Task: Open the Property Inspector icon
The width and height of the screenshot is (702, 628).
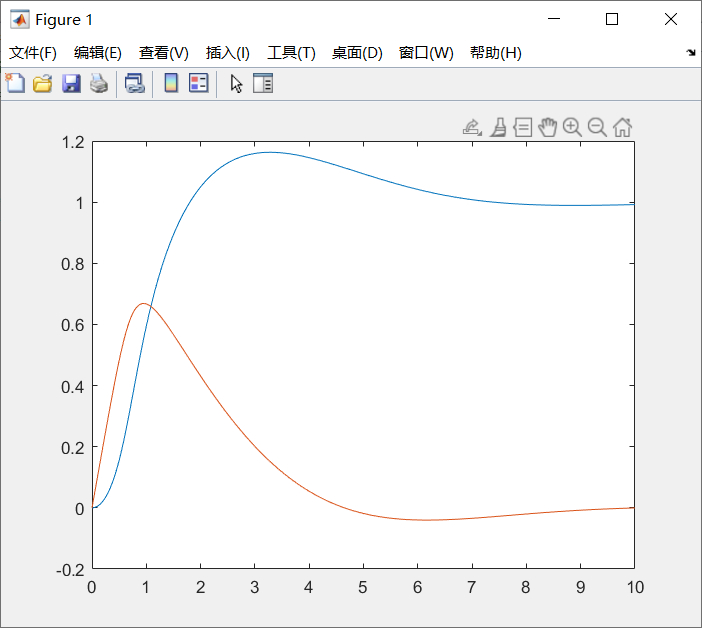Action: pyautogui.click(x=263, y=83)
